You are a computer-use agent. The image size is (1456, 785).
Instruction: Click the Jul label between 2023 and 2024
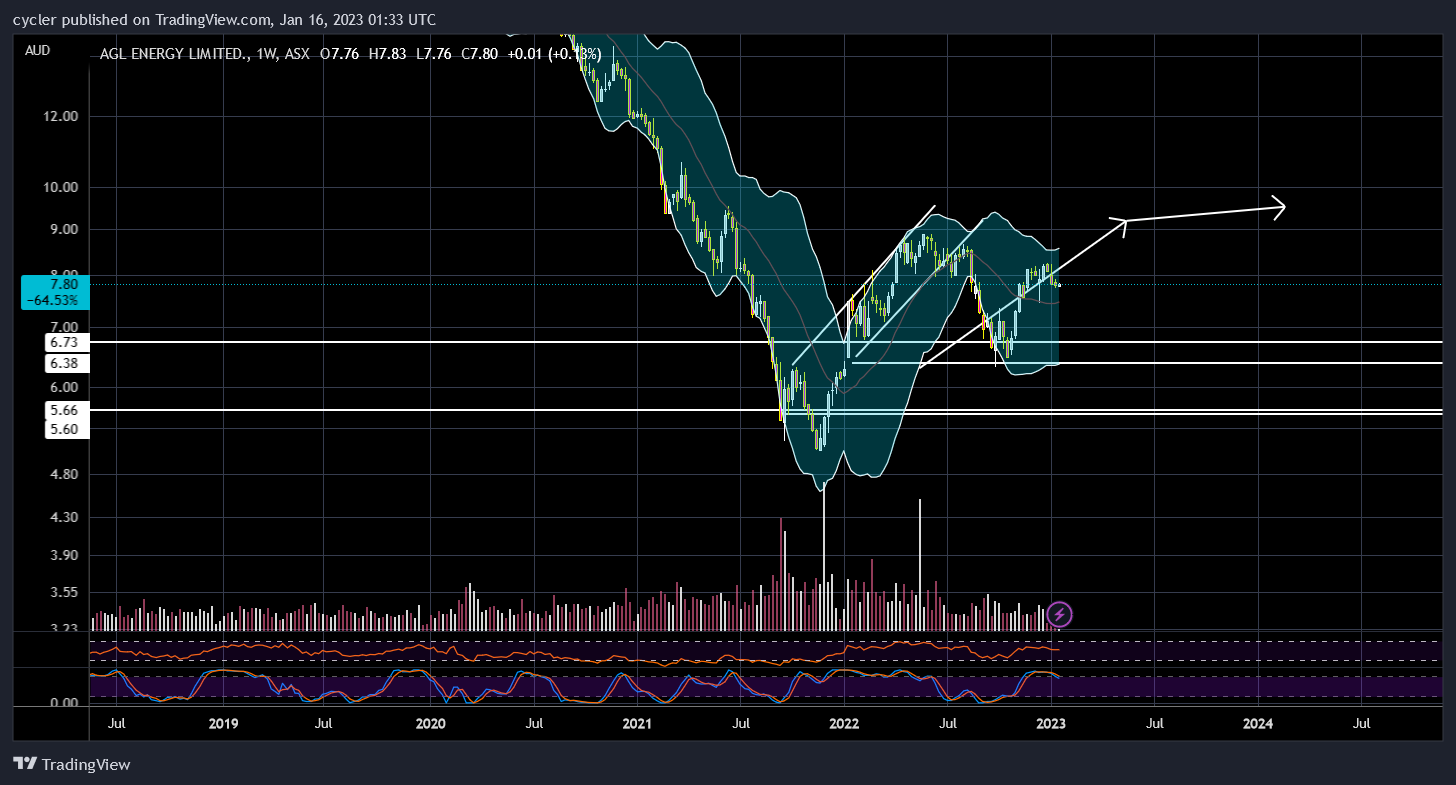click(x=1154, y=722)
